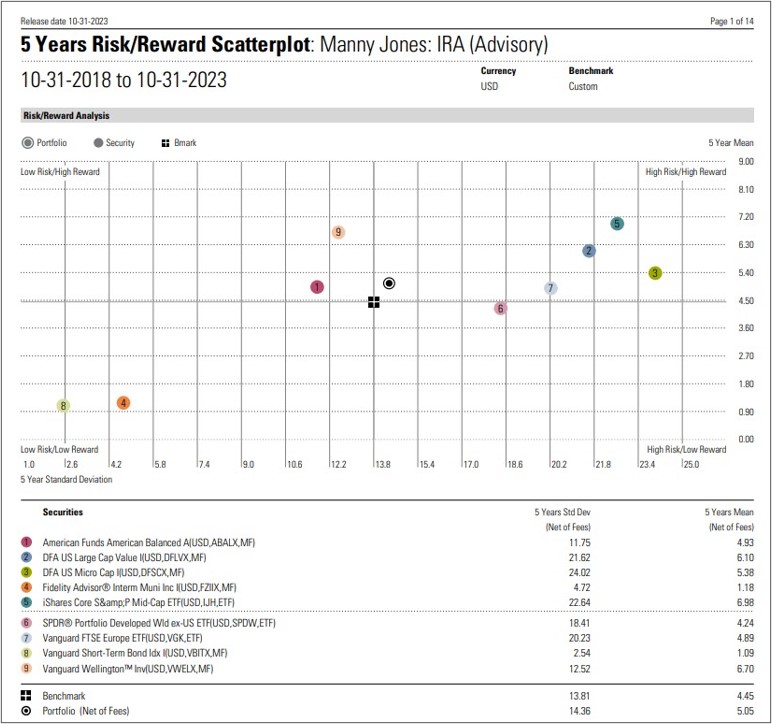The image size is (772, 724).
Task: Click the '5 Years Mean' column header
Action: [x=729, y=512]
